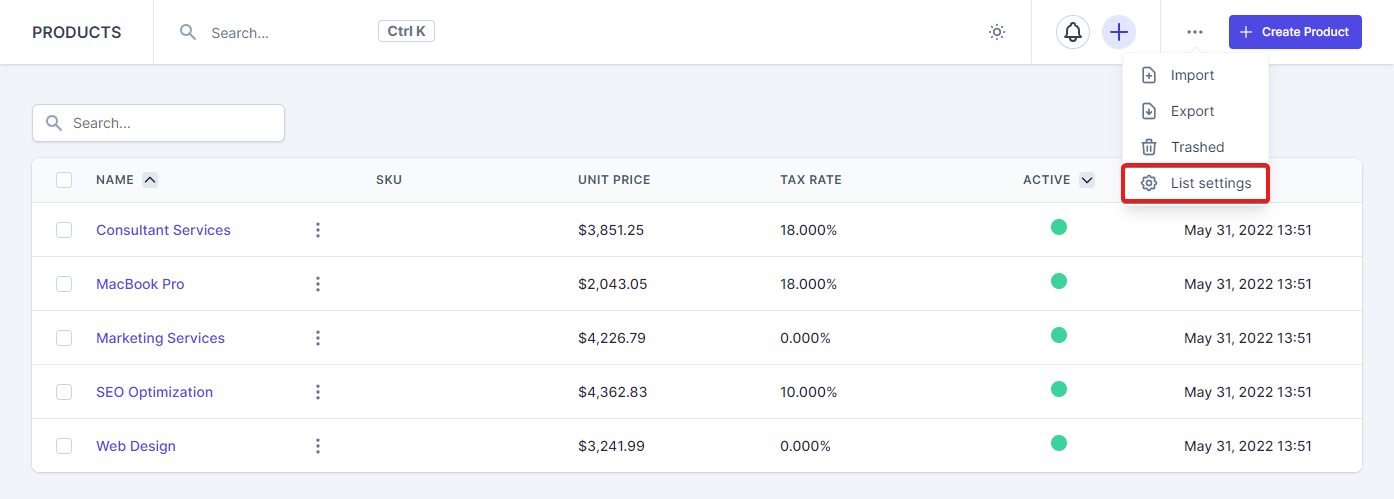The height and width of the screenshot is (499, 1394).
Task: Click the PRODUCTS page title
Action: pos(77,32)
